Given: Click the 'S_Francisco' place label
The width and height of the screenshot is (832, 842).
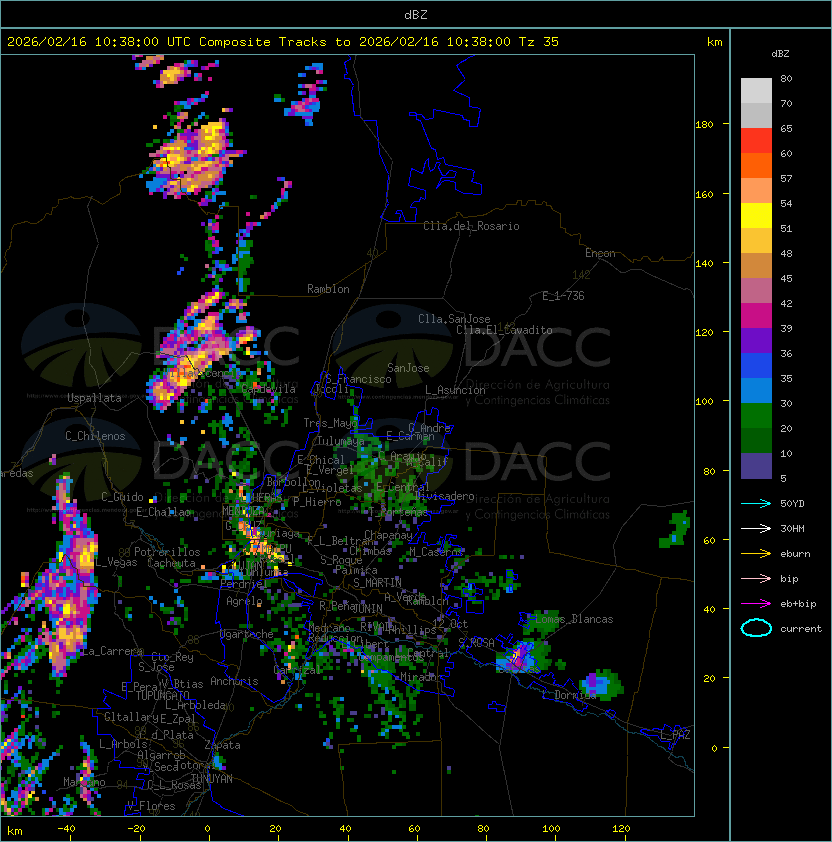Looking at the screenshot, I should point(358,379).
